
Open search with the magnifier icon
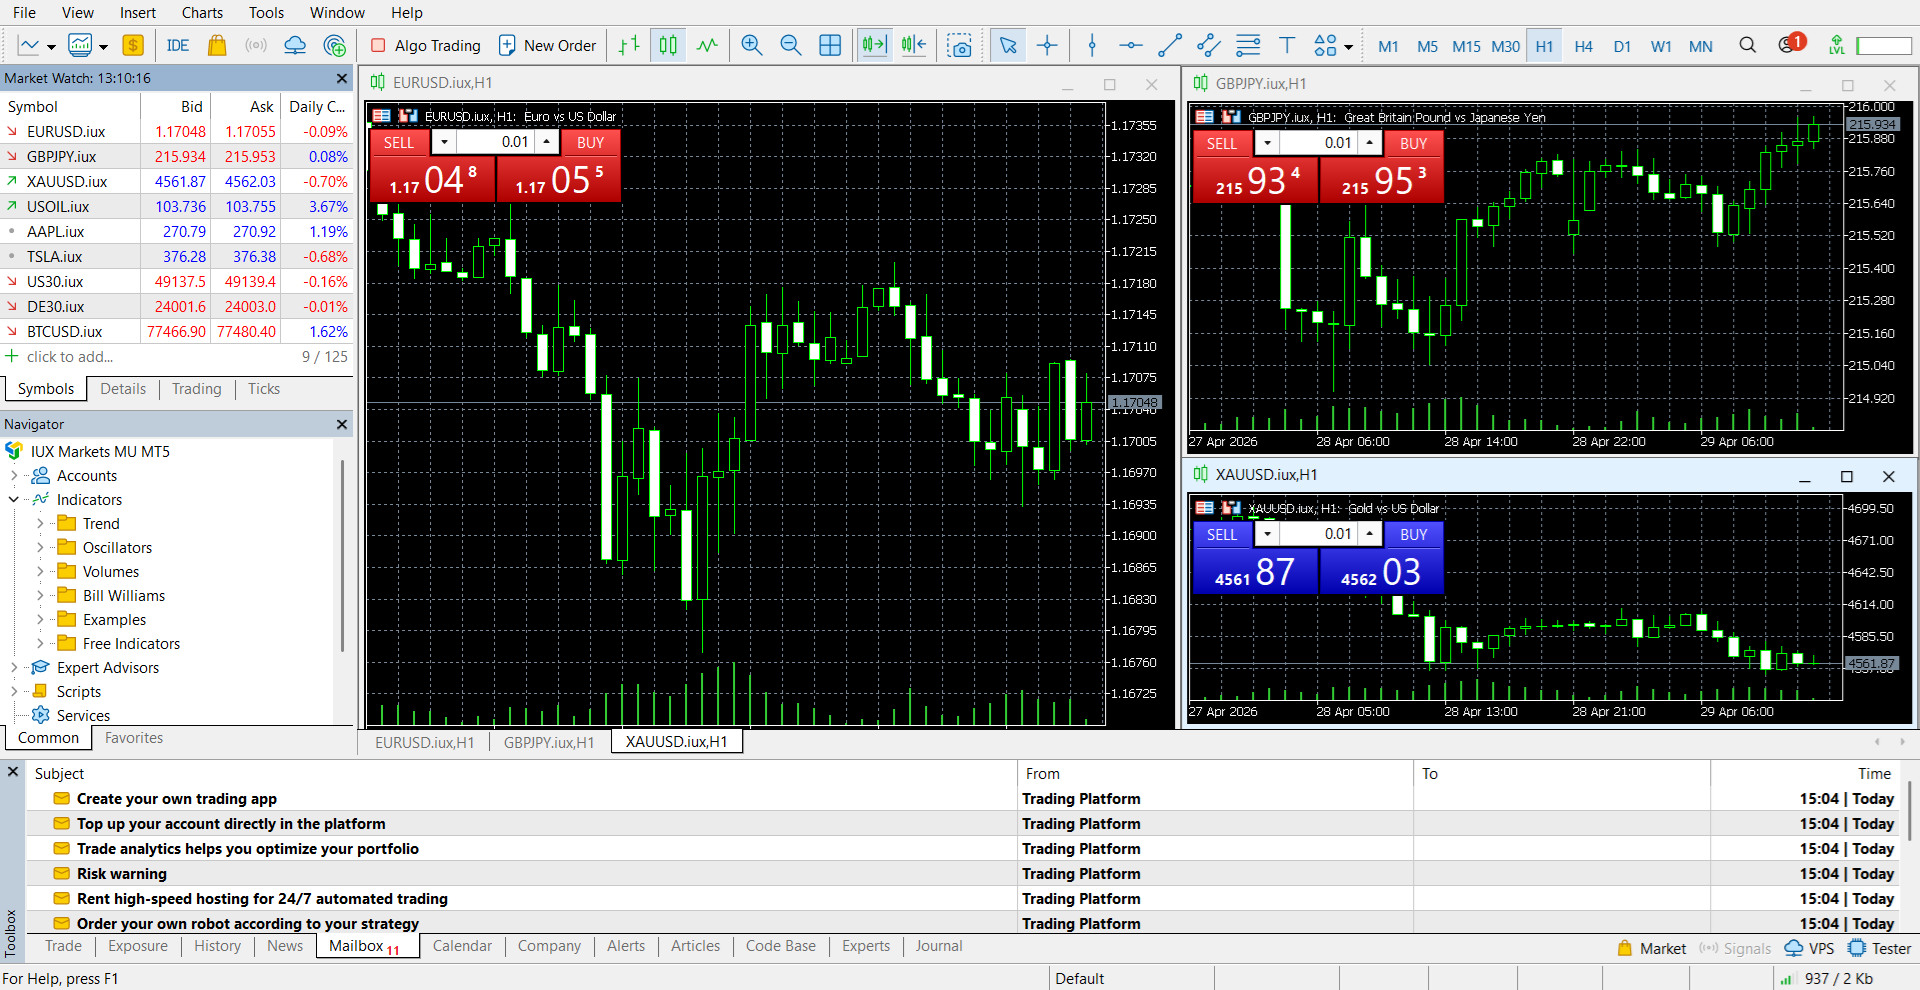[x=1747, y=45]
